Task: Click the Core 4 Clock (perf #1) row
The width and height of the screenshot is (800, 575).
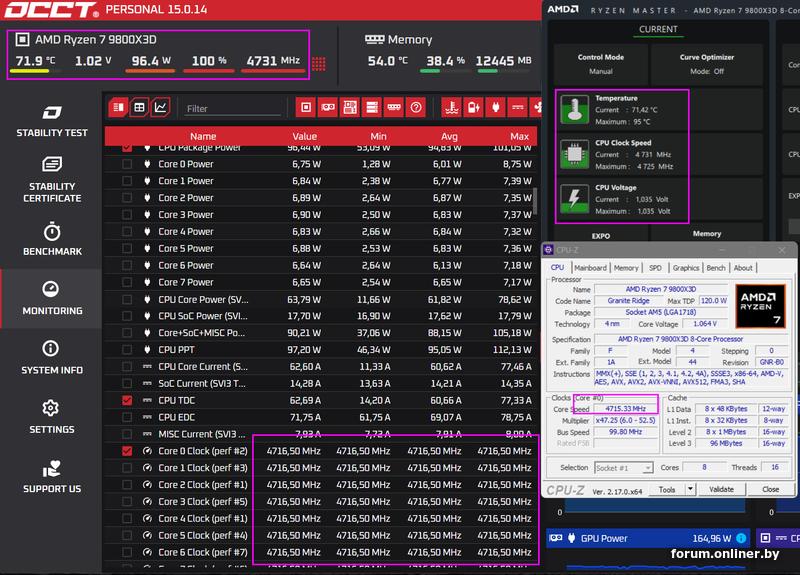Action: point(320,518)
